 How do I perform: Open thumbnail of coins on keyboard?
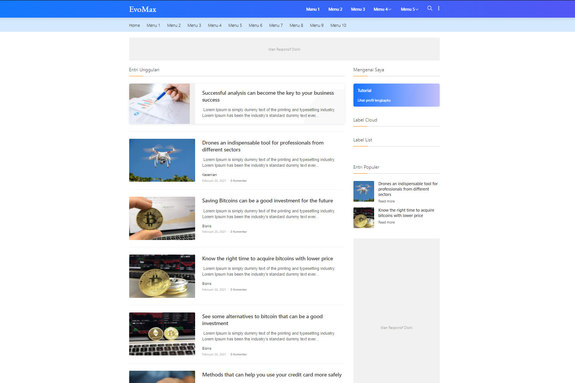click(162, 334)
